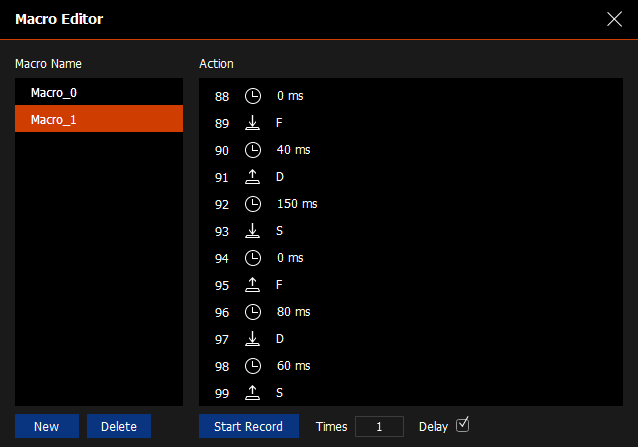Click the key-up icon on row 91

click(253, 177)
